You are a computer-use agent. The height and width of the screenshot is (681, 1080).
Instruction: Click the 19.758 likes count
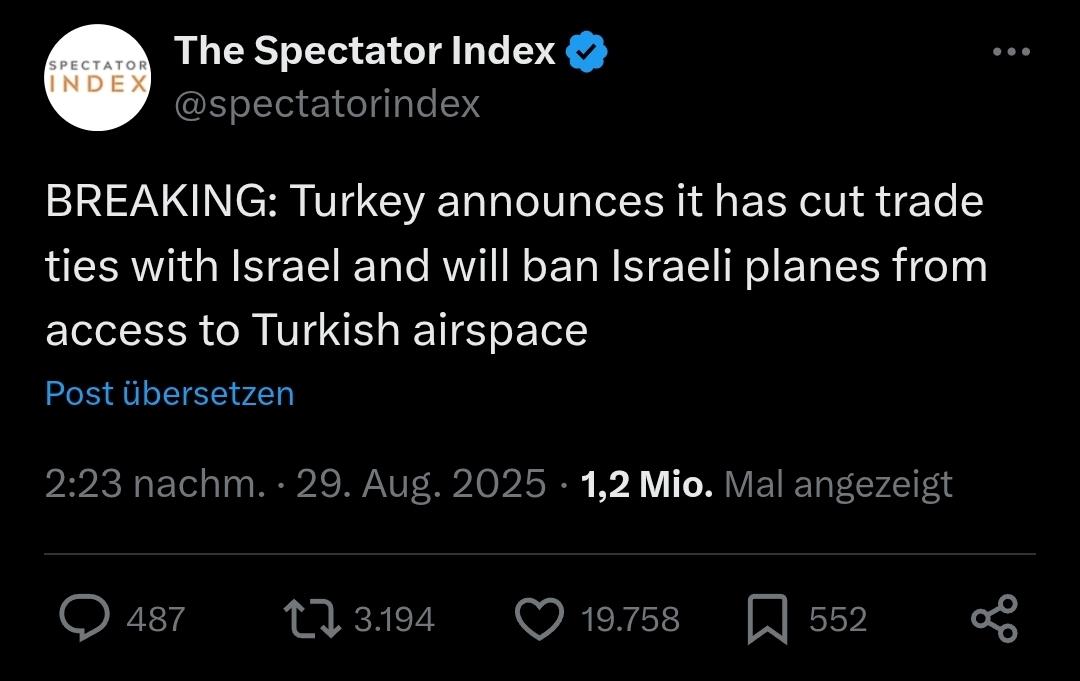click(x=630, y=620)
